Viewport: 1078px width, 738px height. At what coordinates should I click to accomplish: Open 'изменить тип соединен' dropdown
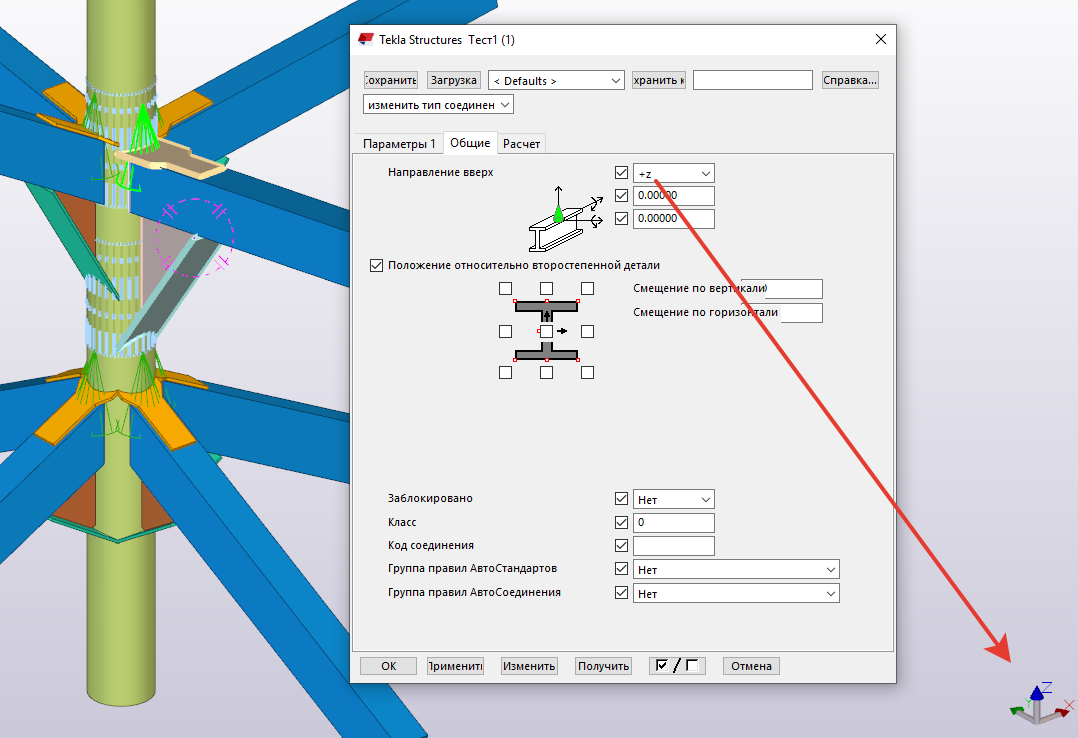coord(438,105)
